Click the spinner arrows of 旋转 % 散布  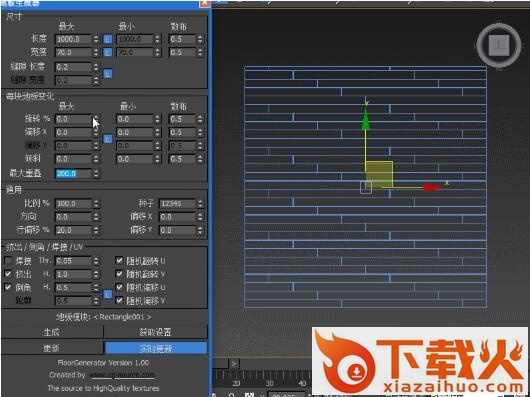pos(200,119)
